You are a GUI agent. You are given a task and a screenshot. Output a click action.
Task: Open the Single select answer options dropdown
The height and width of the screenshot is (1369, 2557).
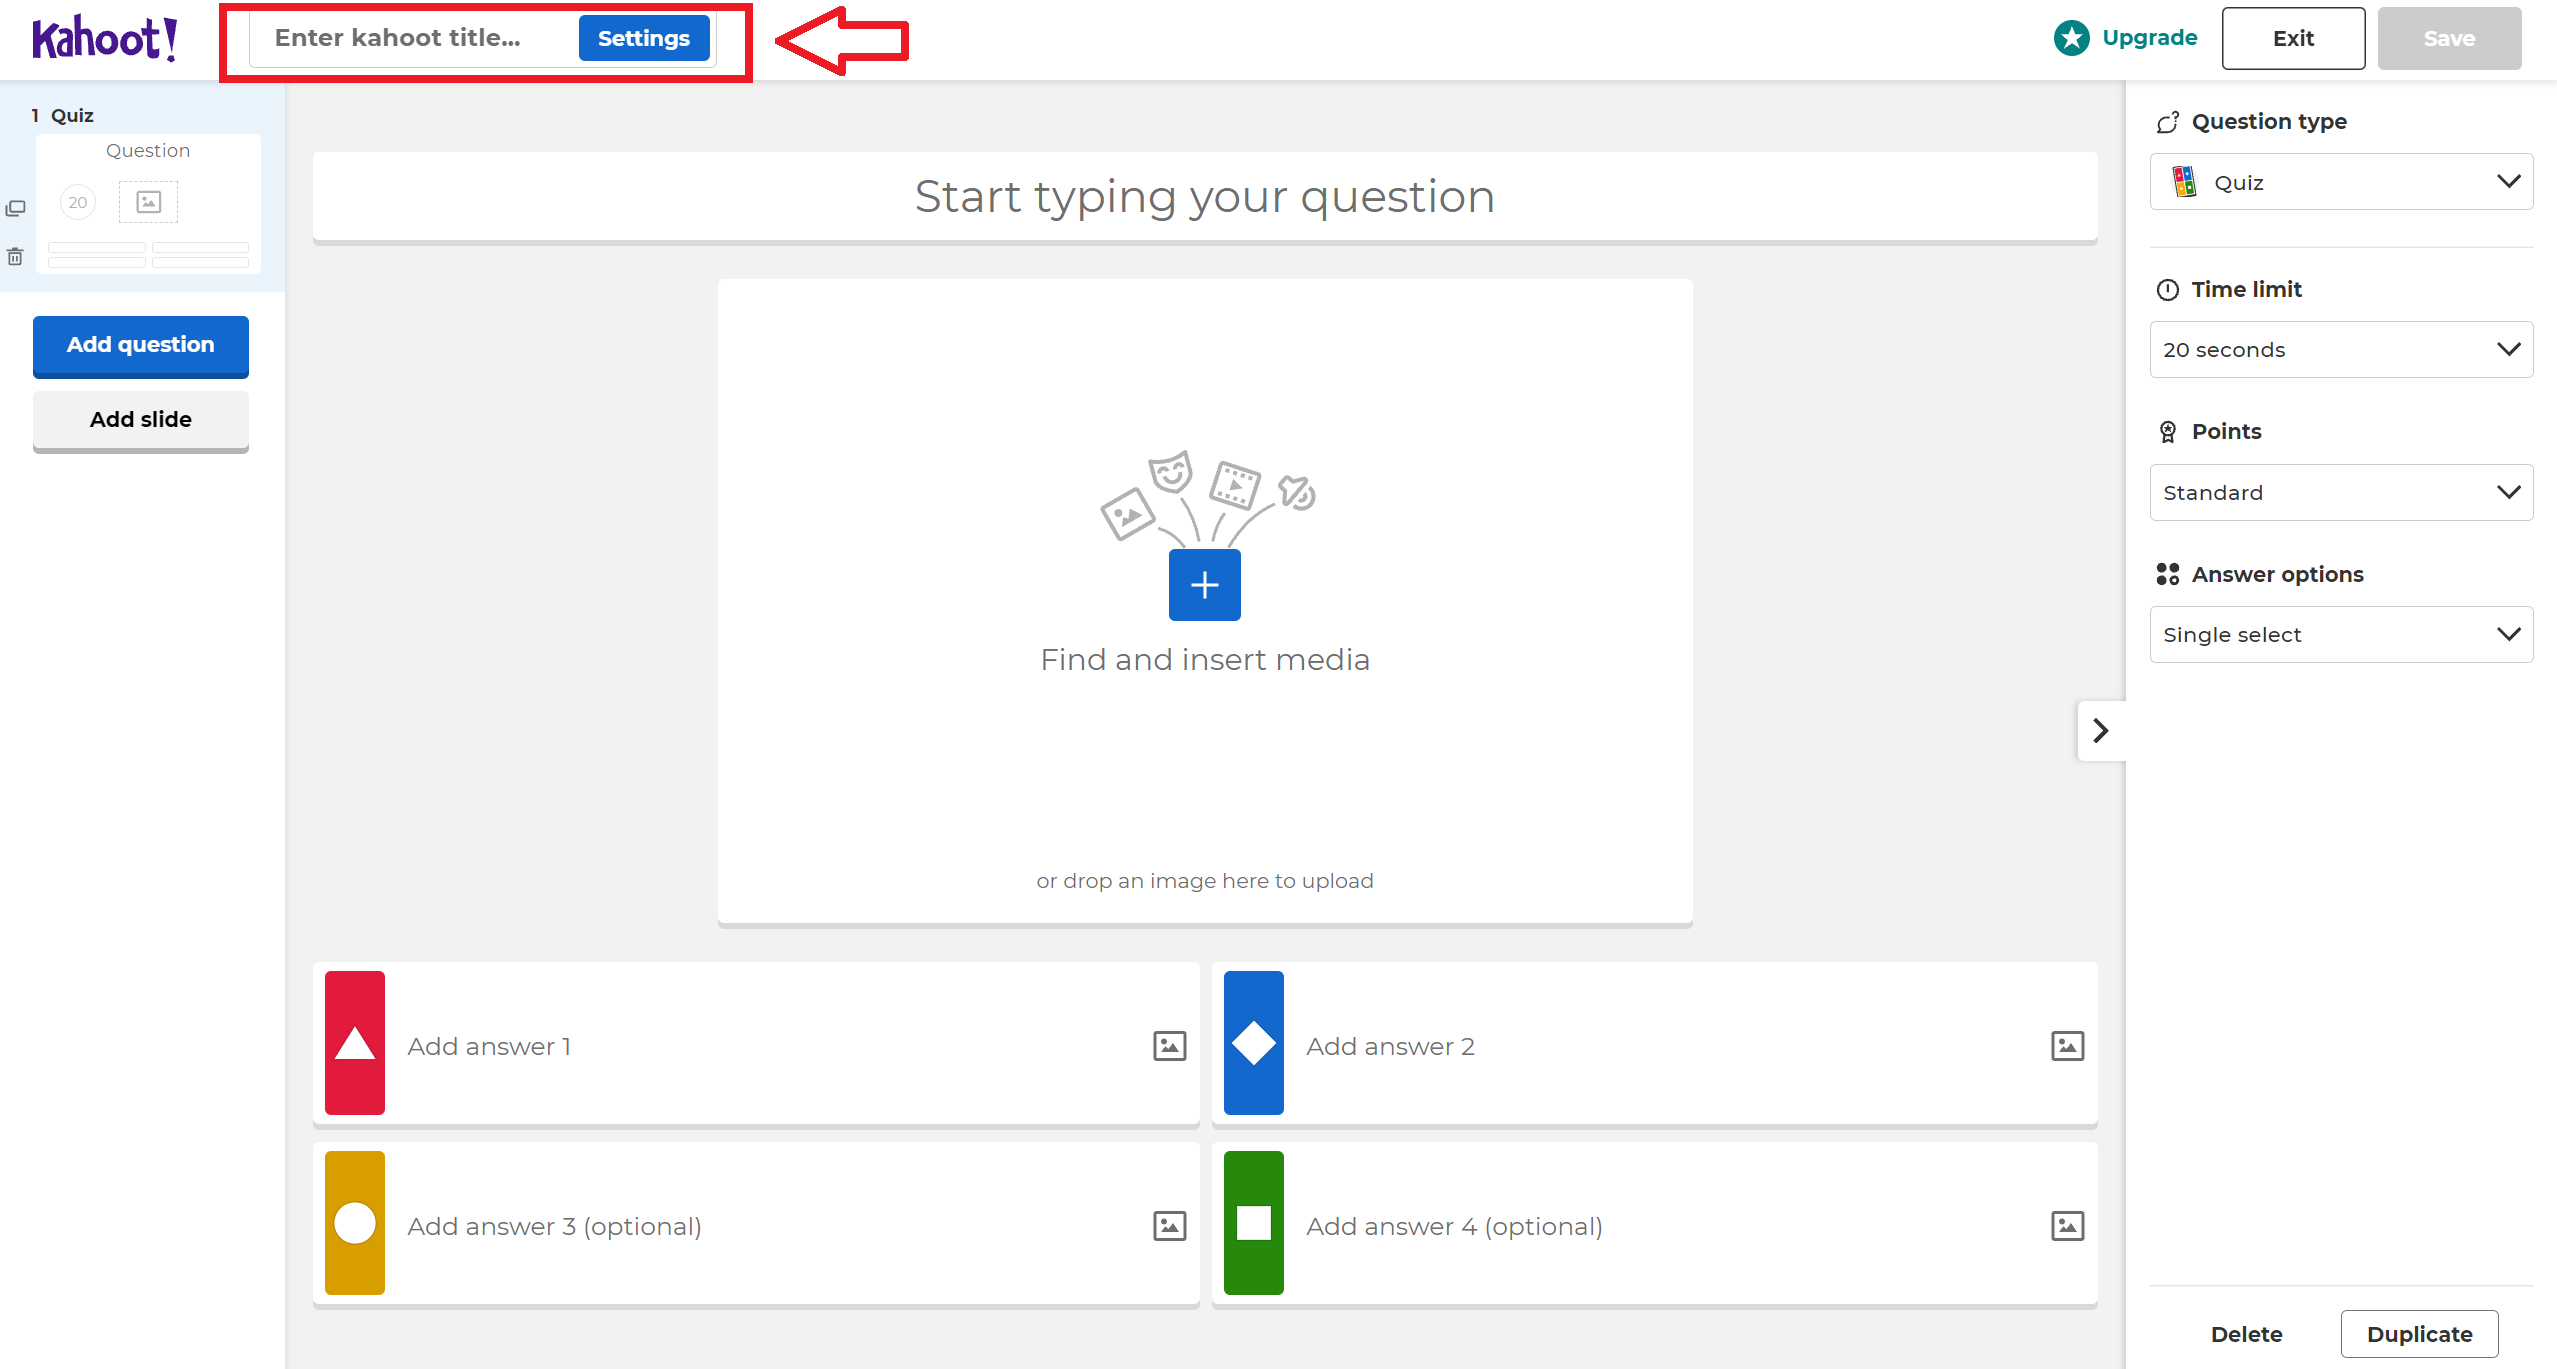point(2340,634)
